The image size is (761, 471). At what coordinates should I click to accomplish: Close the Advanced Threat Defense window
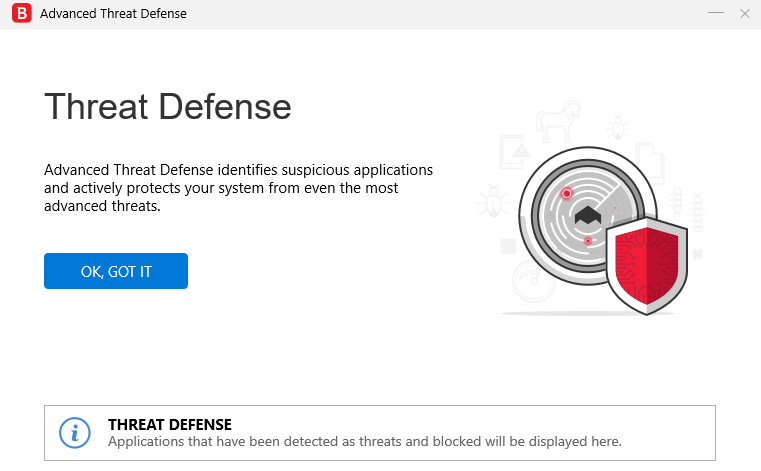744,14
